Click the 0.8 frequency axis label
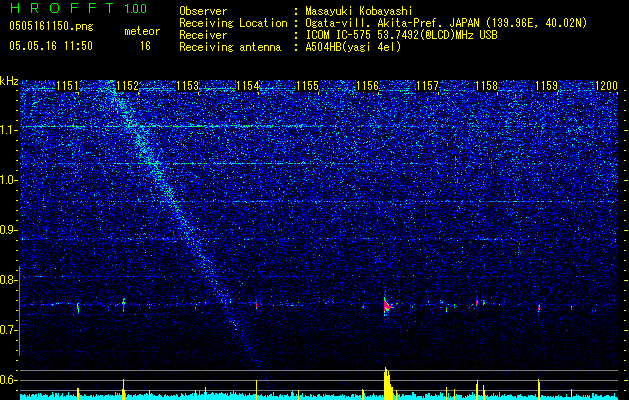 click(7, 280)
